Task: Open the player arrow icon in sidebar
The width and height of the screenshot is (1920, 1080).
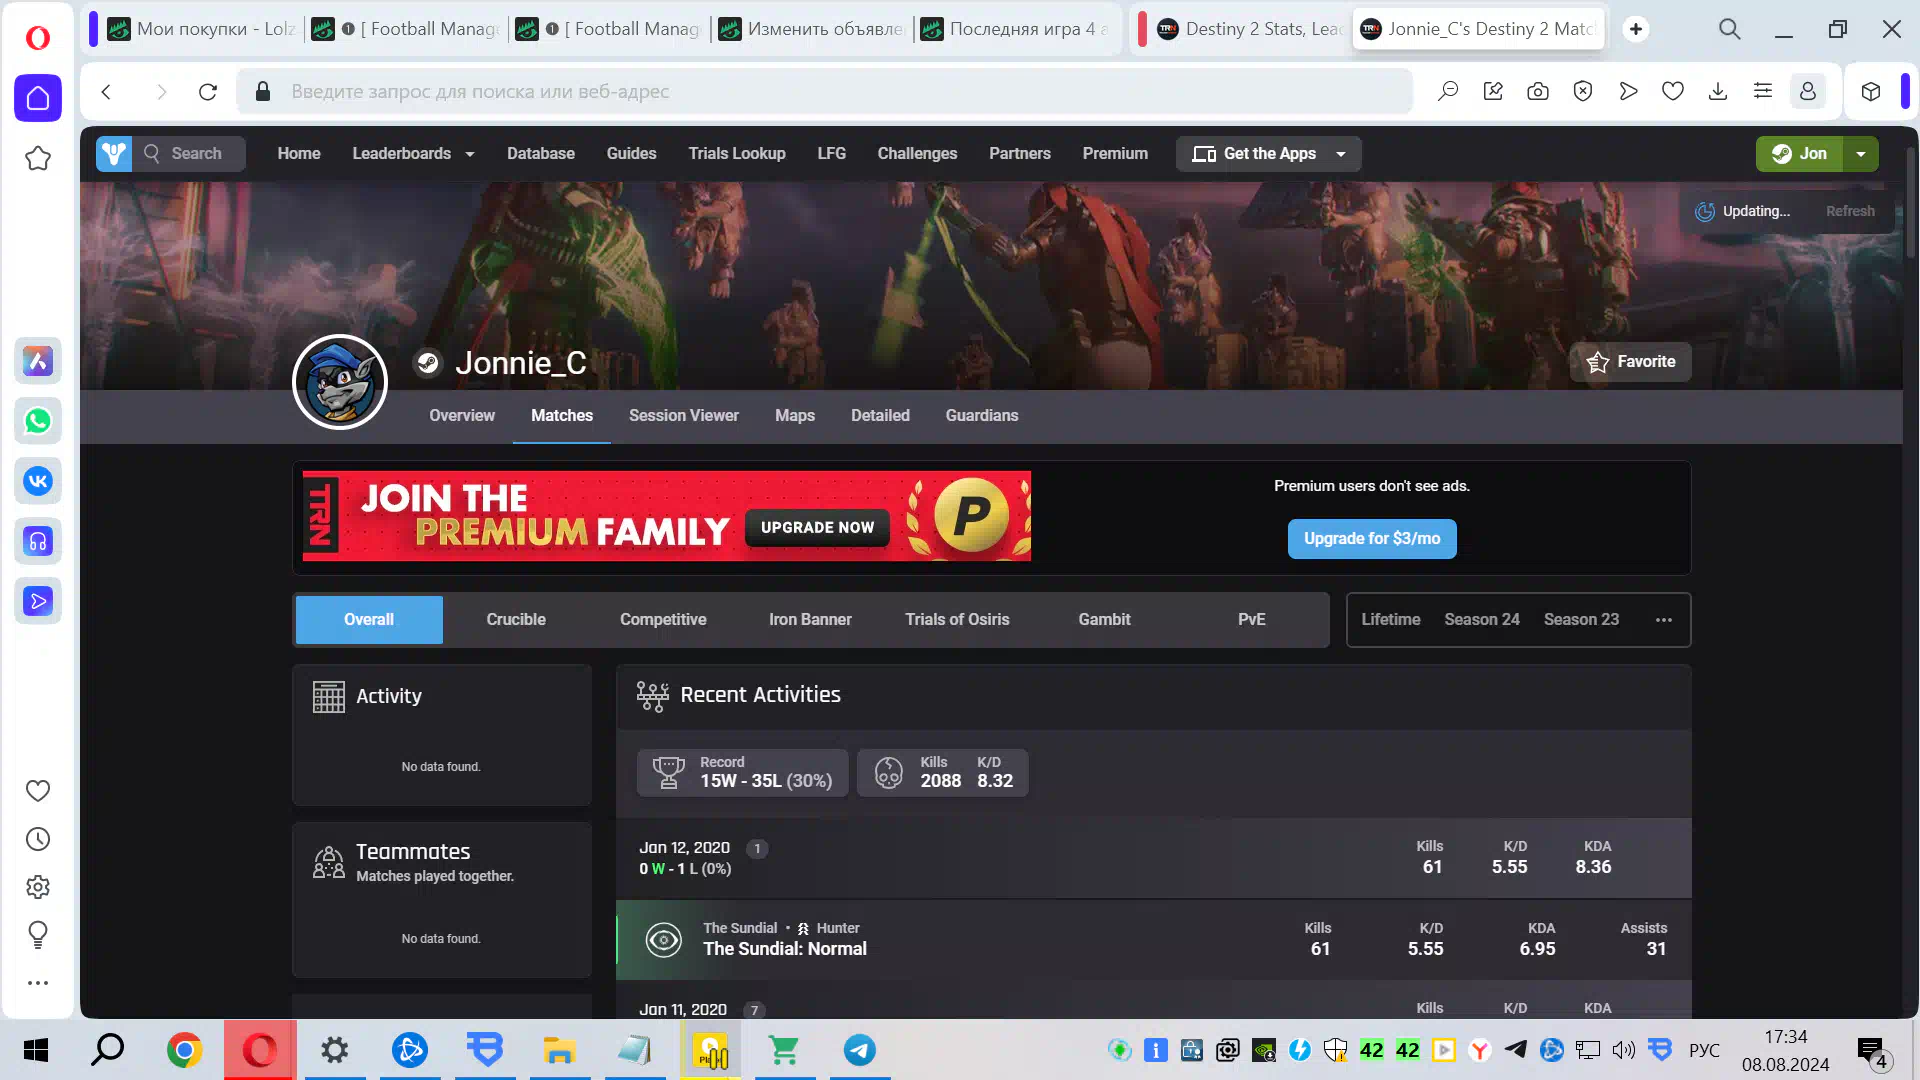Action: pos(38,601)
